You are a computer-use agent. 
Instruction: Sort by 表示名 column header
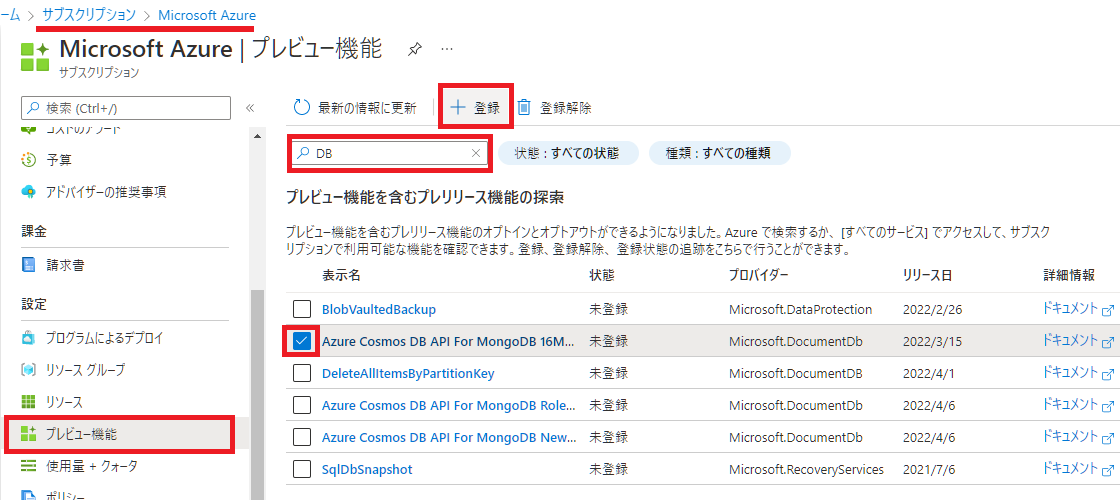click(341, 276)
